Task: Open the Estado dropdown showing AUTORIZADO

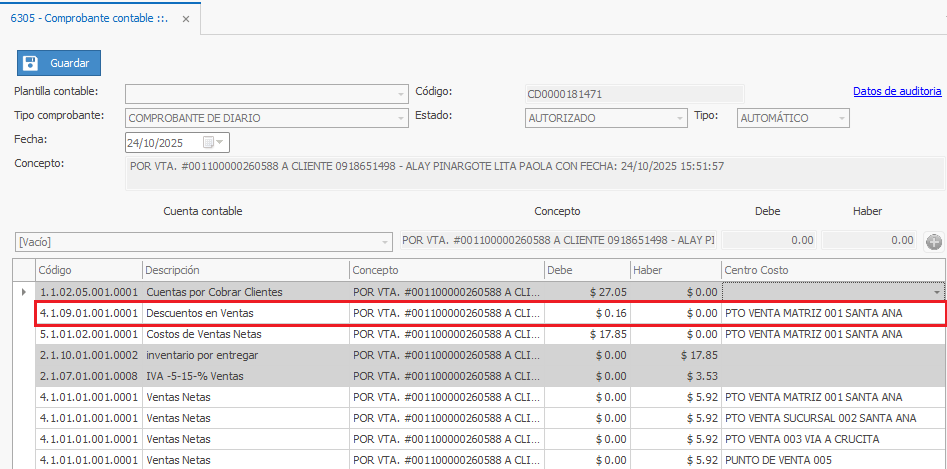Action: [680, 118]
